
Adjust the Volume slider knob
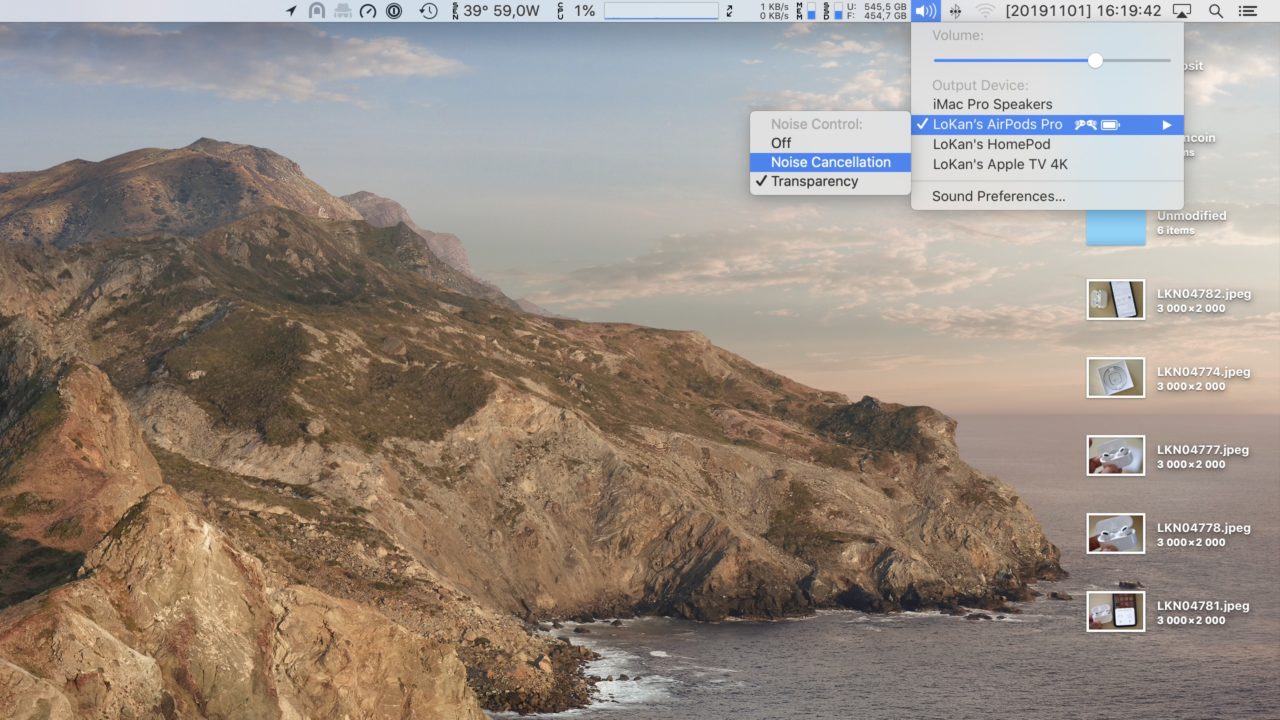click(1095, 60)
